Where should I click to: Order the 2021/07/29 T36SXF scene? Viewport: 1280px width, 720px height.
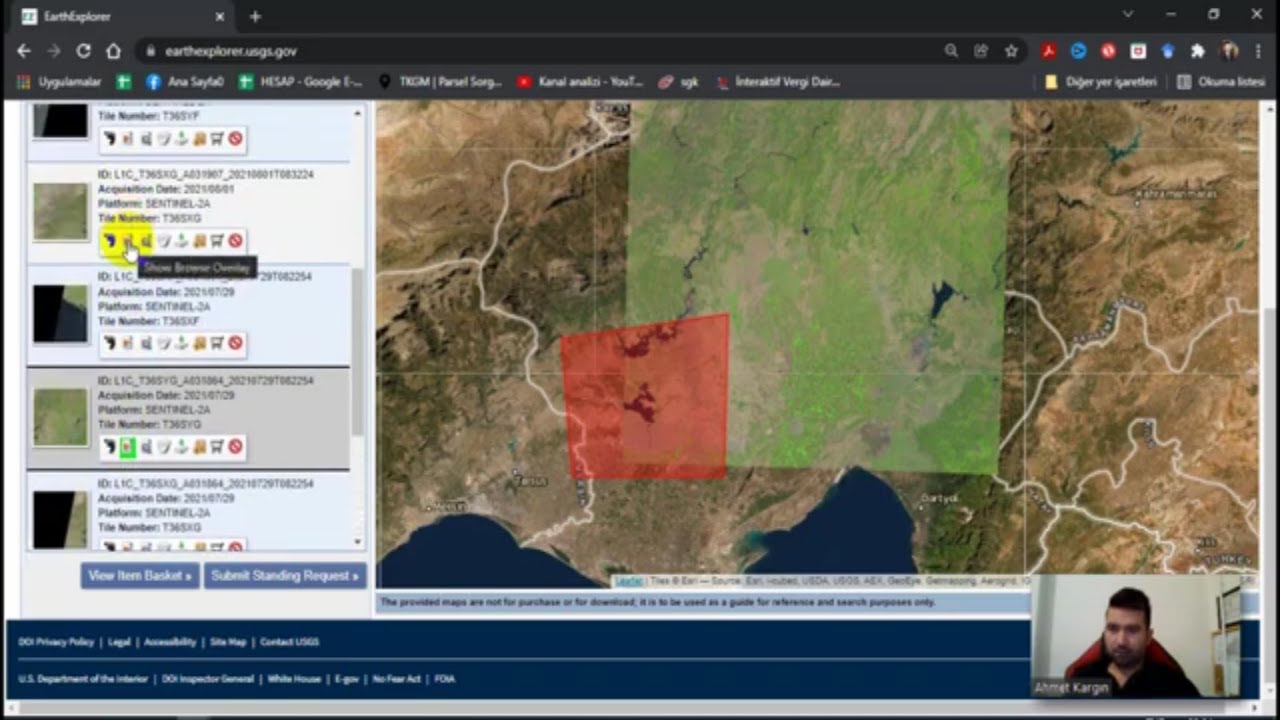(217, 344)
